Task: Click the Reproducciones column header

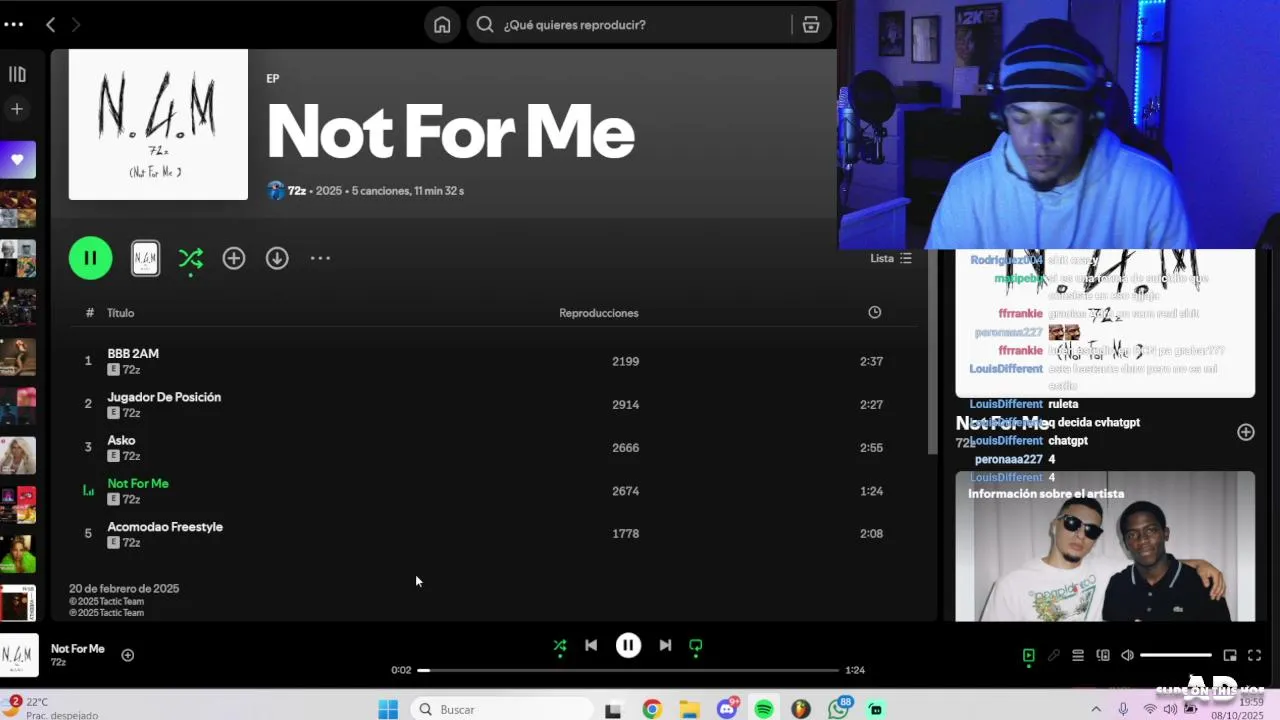Action: tap(598, 313)
